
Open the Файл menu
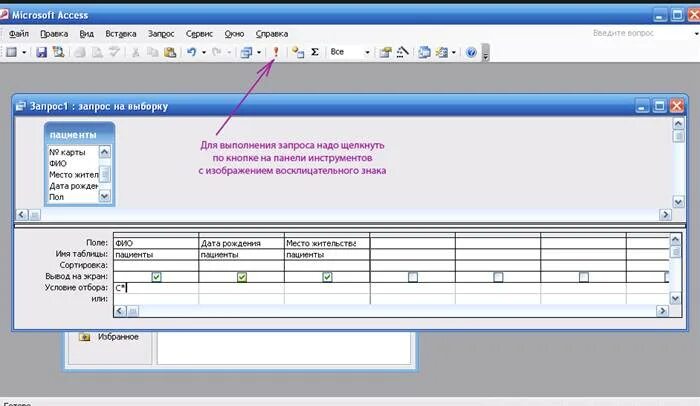click(19, 33)
